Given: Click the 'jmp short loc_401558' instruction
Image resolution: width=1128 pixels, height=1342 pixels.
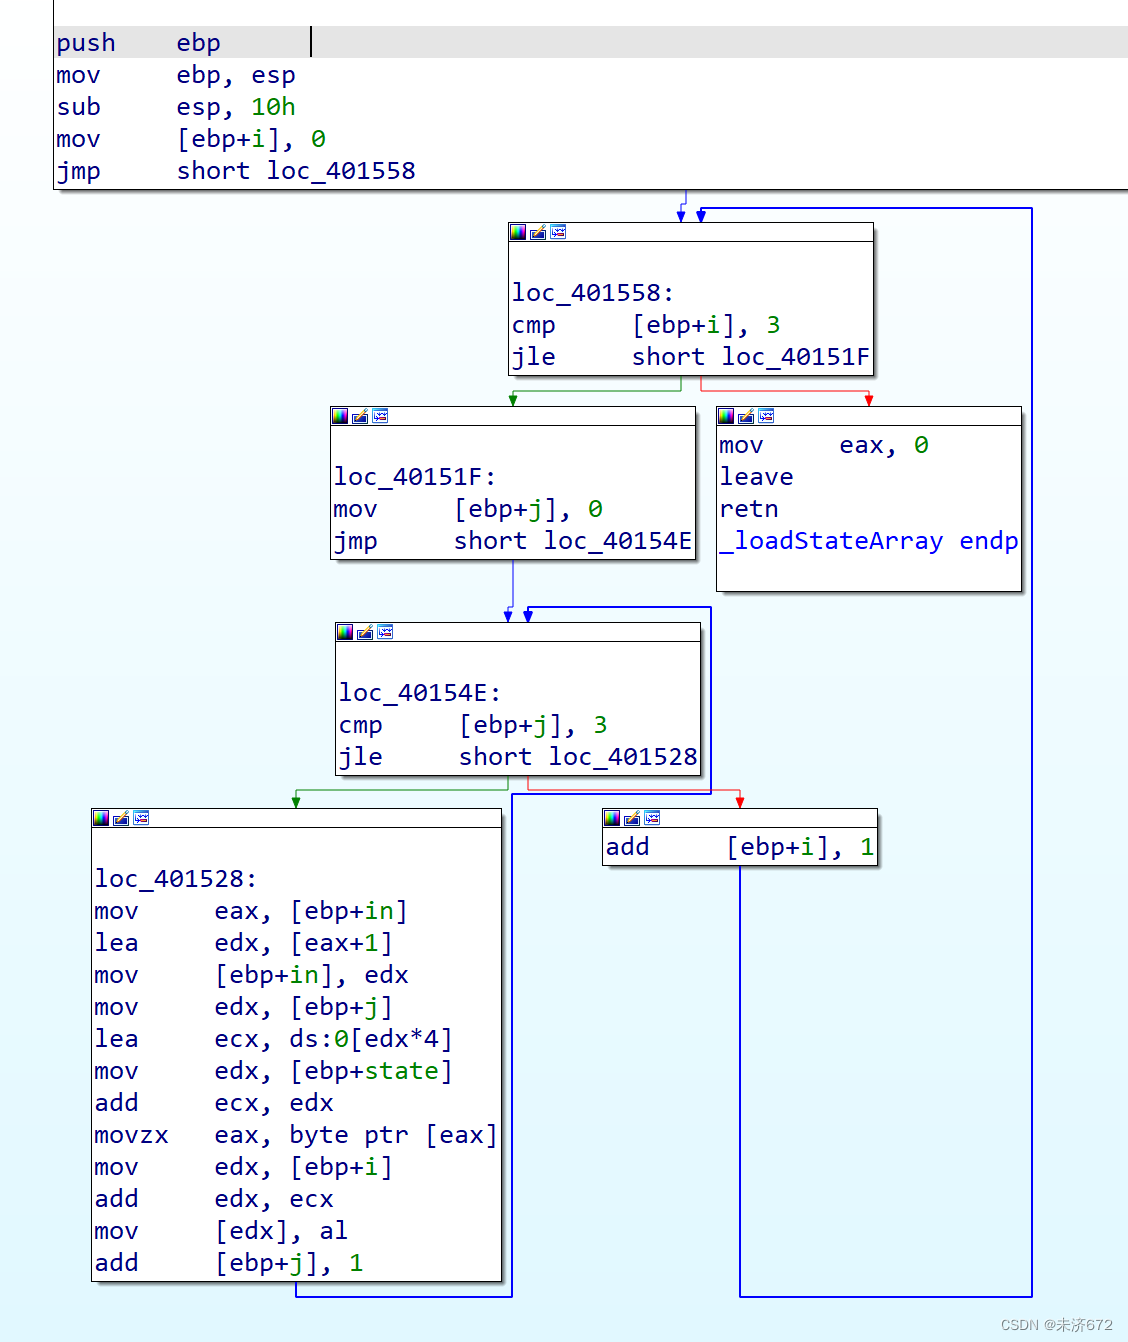Looking at the screenshot, I should (236, 171).
